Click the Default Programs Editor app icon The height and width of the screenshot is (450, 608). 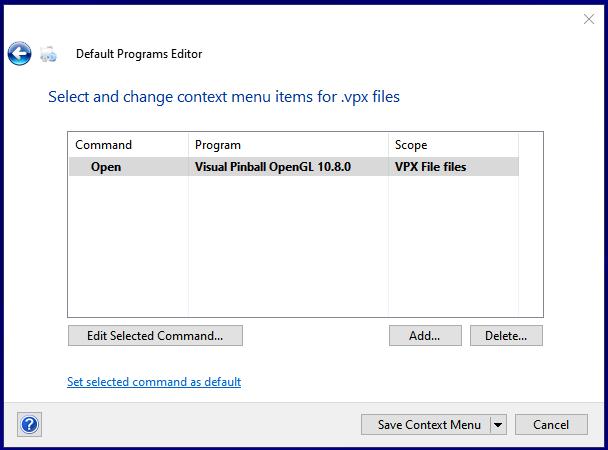click(x=48, y=54)
